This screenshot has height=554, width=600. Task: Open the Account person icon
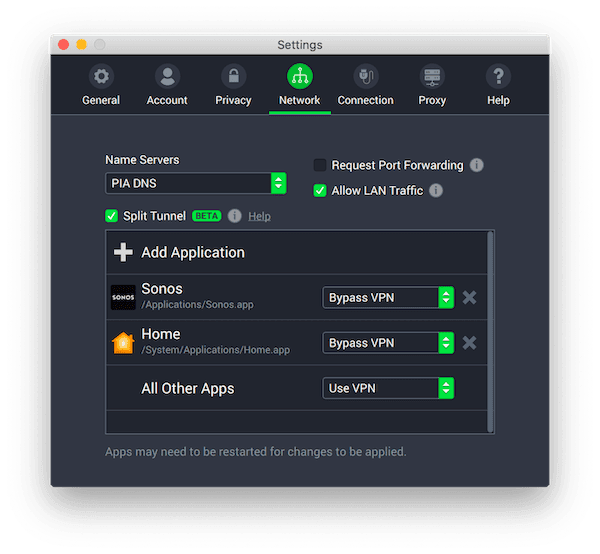click(x=167, y=76)
